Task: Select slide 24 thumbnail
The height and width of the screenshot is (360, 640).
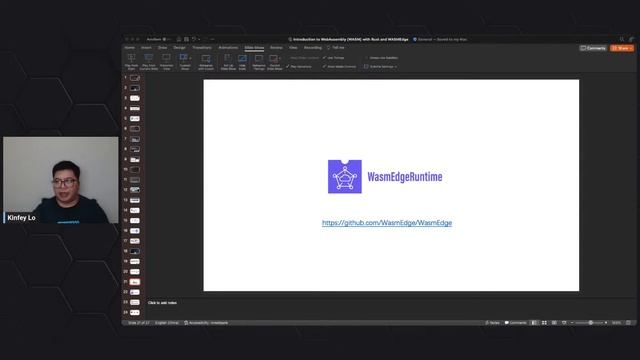Action: pyautogui.click(x=135, y=312)
